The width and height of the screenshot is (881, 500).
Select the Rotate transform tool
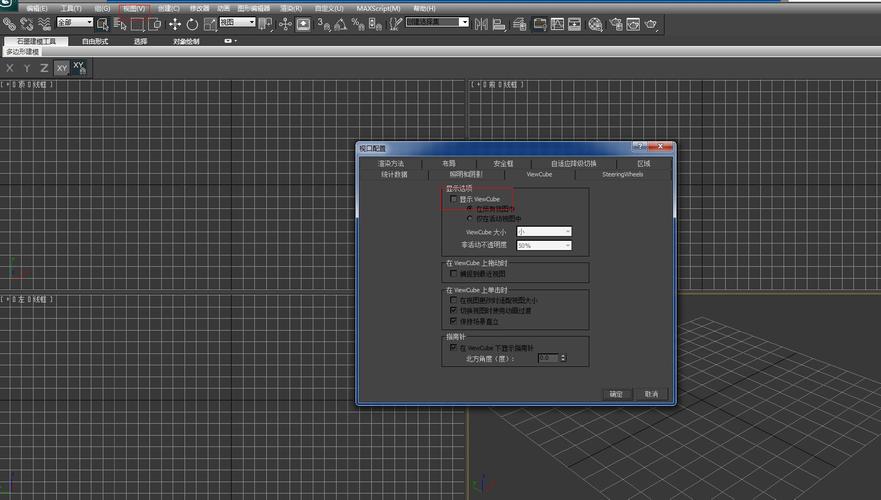coord(192,23)
